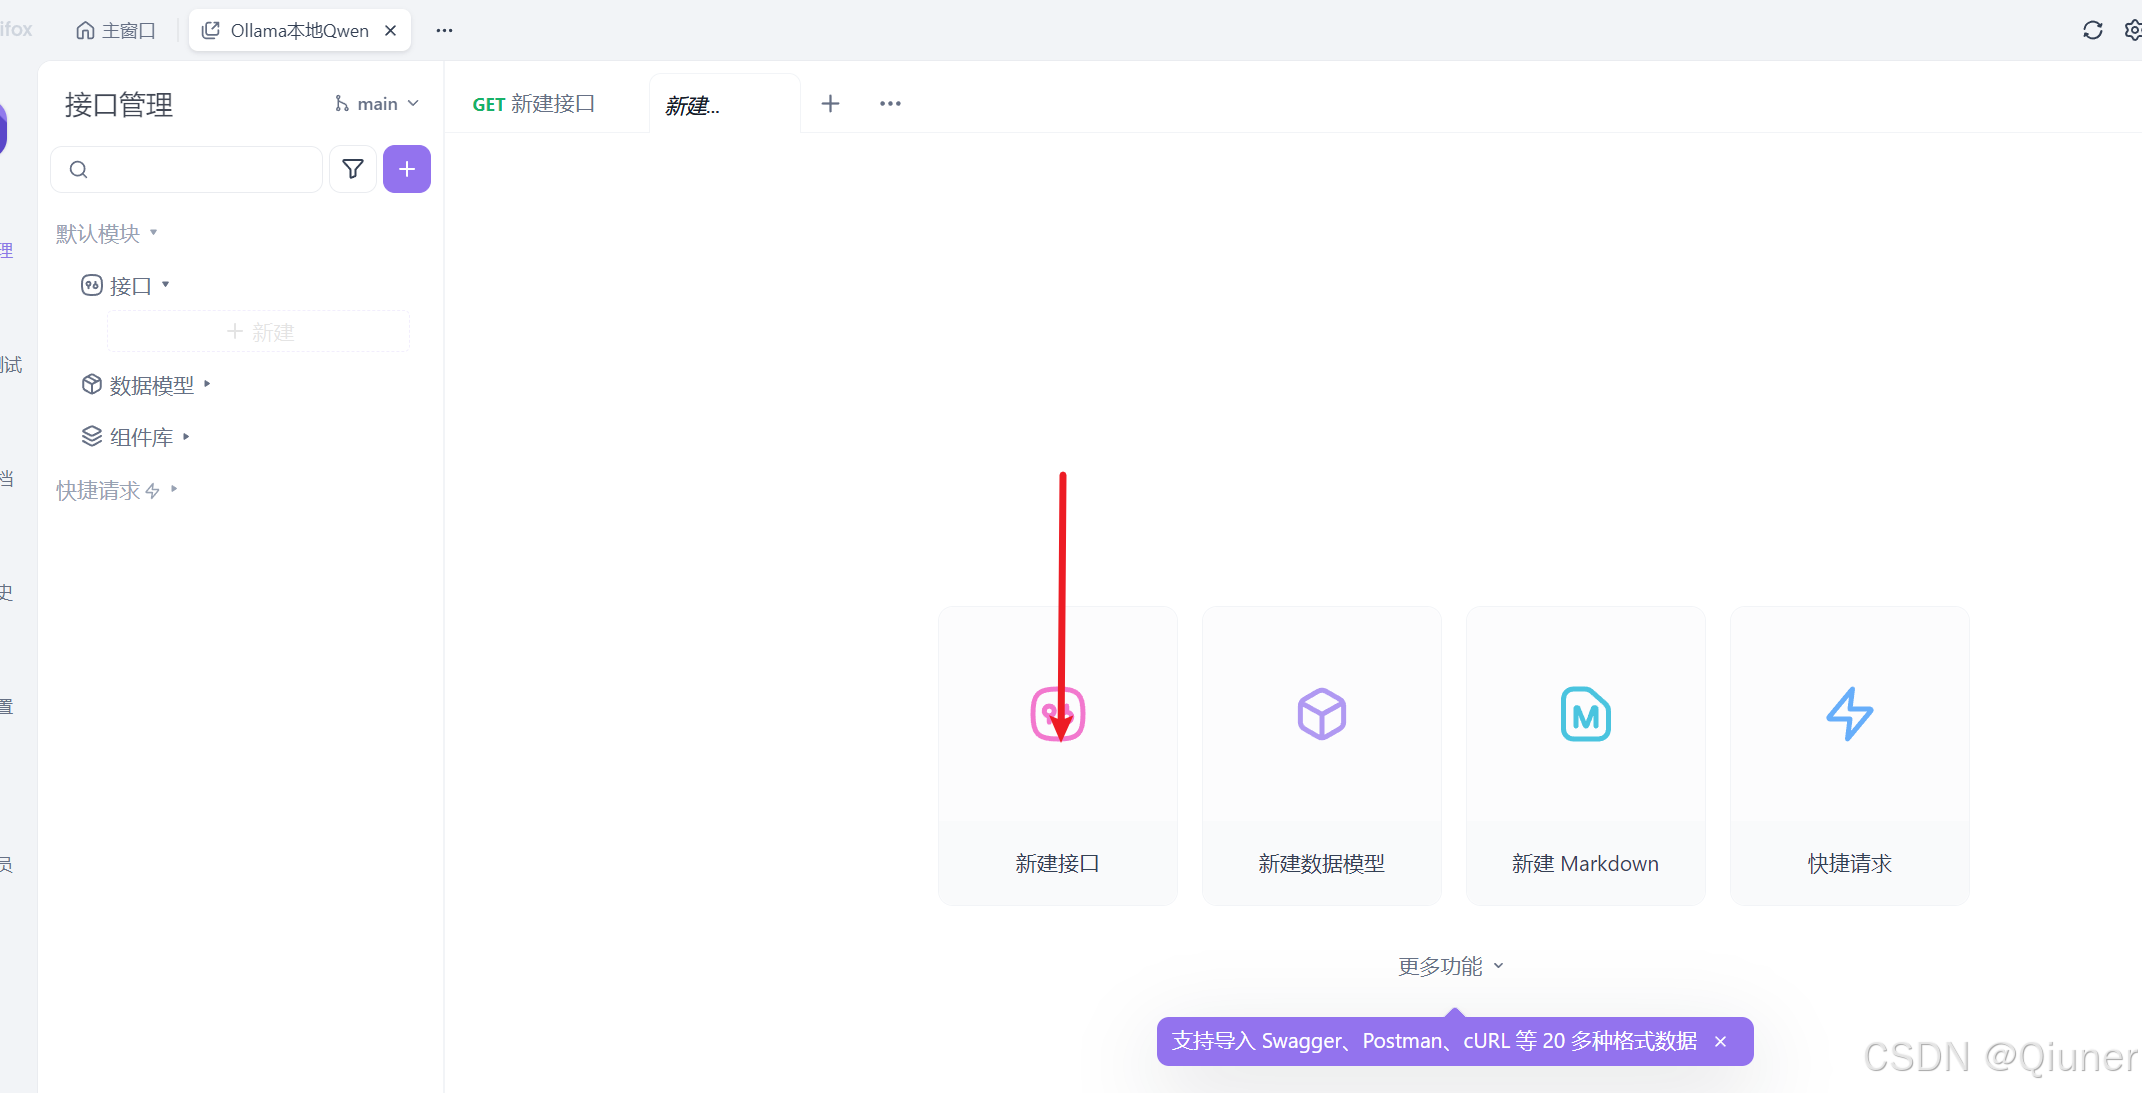Open the filter funnel icon

pos(352,169)
